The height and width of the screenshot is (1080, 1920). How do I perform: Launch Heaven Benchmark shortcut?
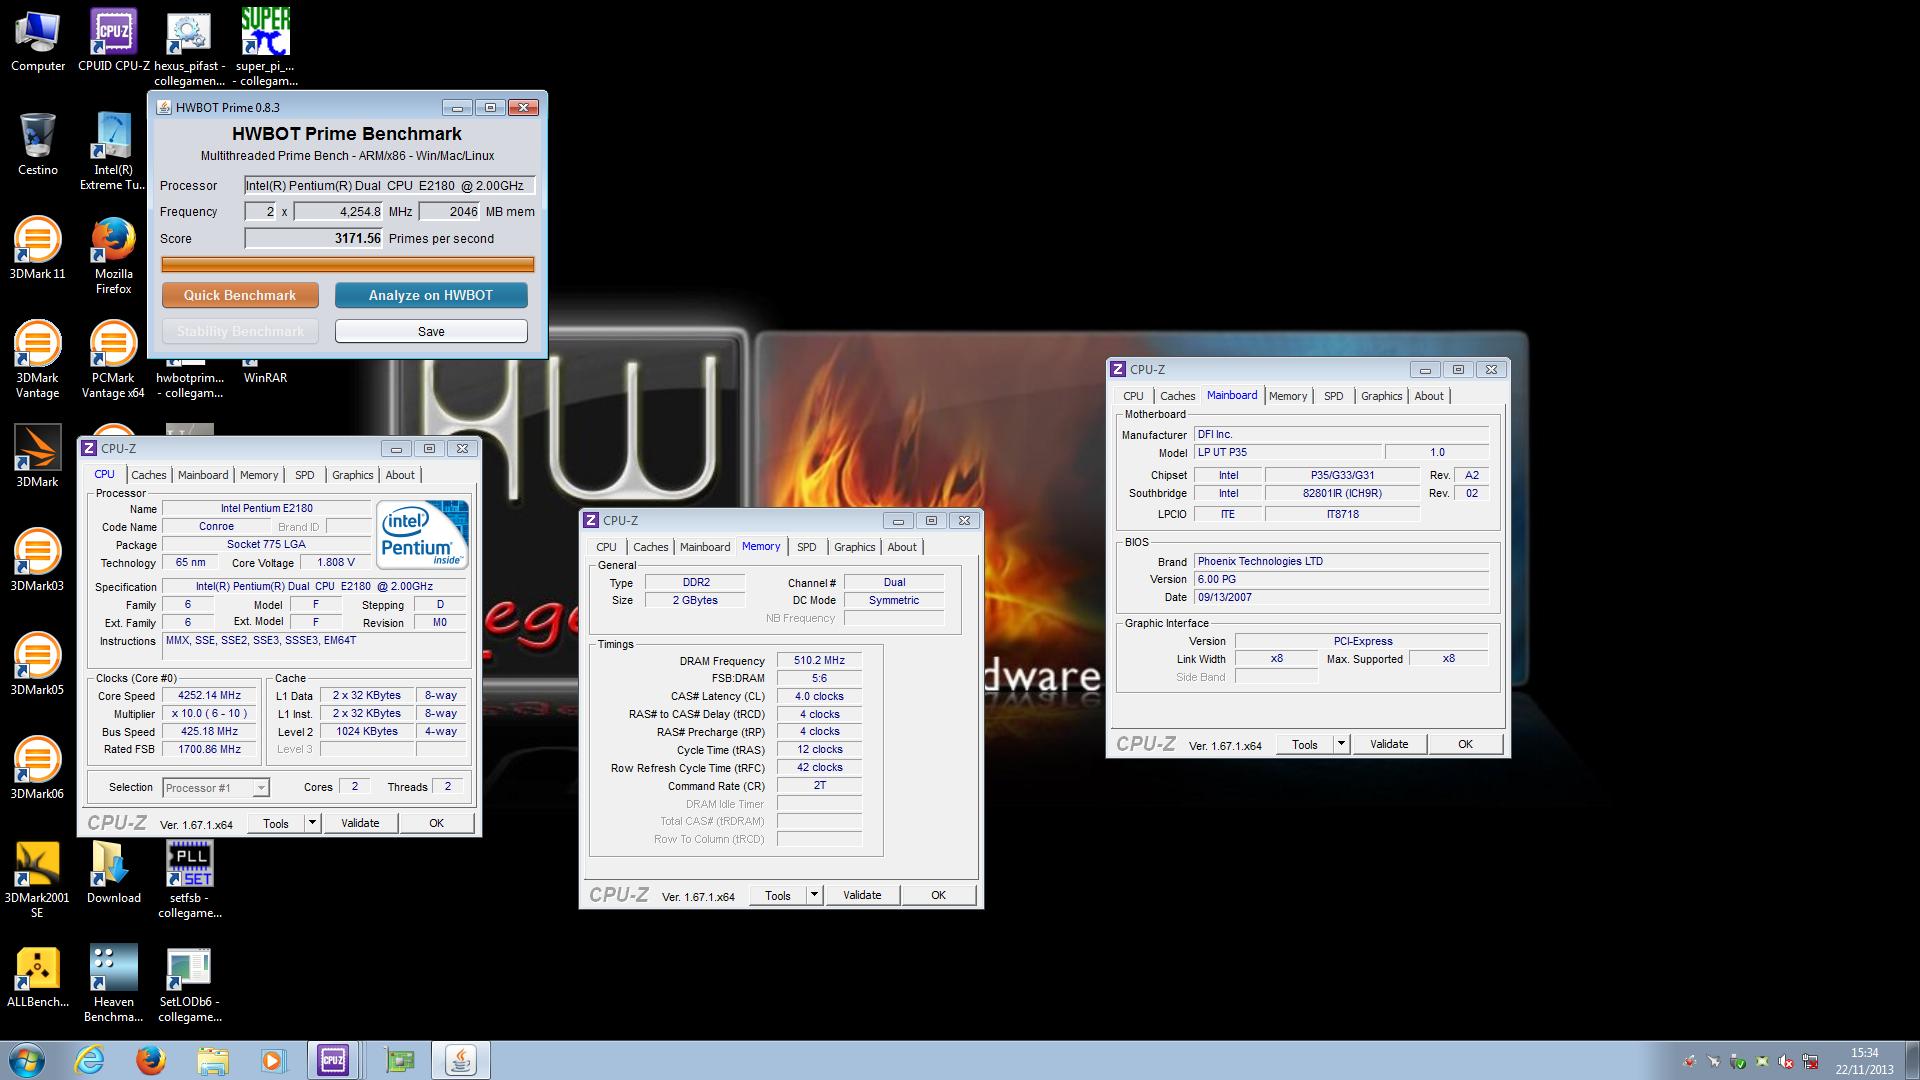pyautogui.click(x=113, y=984)
